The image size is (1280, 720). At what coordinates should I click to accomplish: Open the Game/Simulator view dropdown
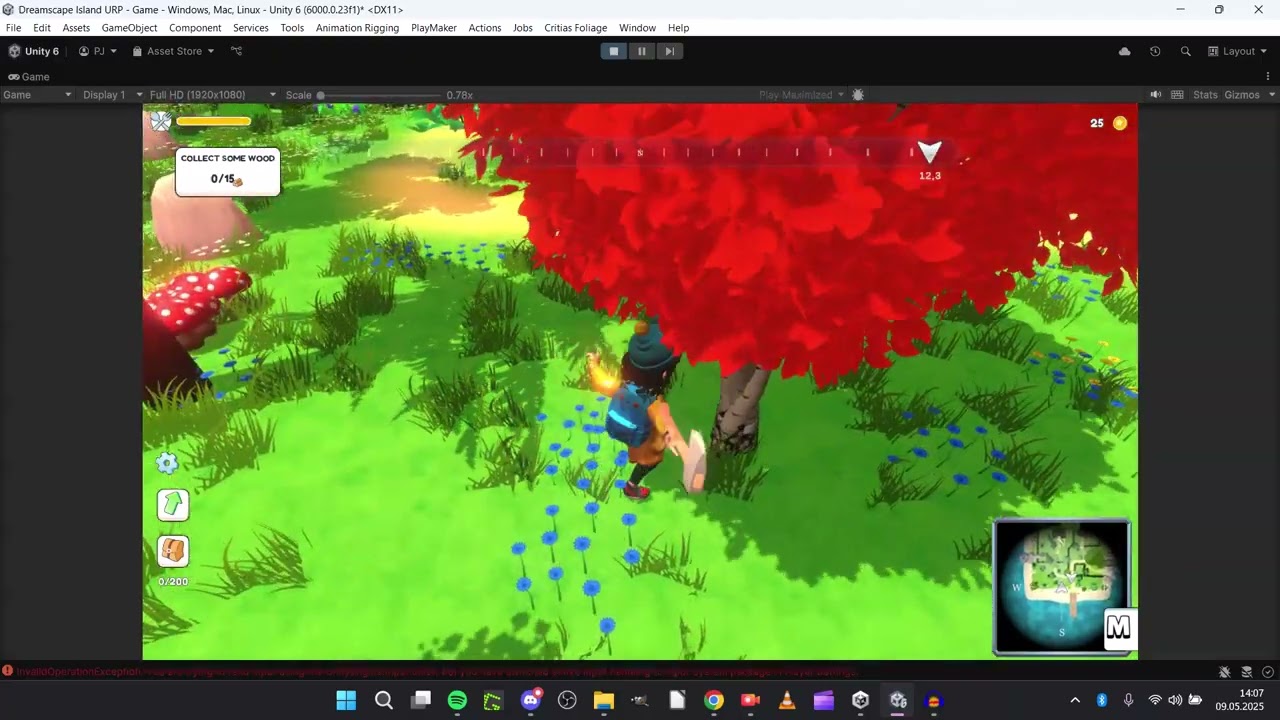coord(37,95)
